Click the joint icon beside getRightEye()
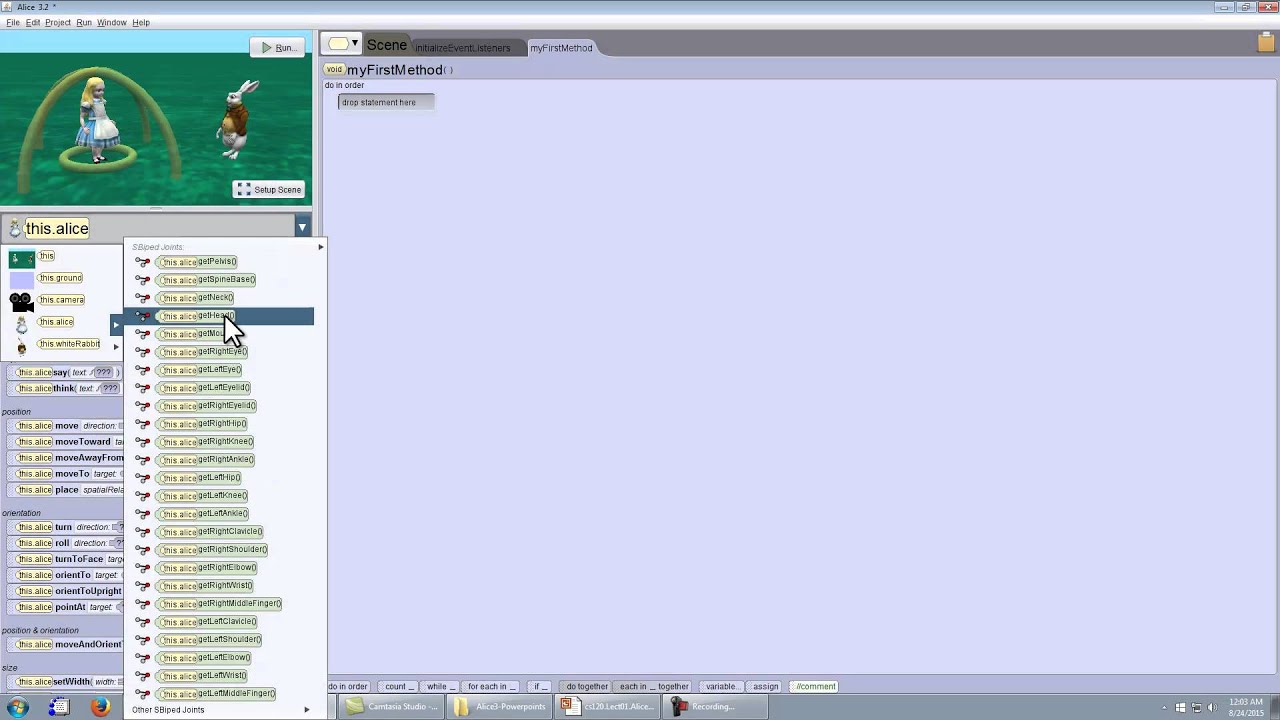1280x720 pixels. click(x=143, y=352)
